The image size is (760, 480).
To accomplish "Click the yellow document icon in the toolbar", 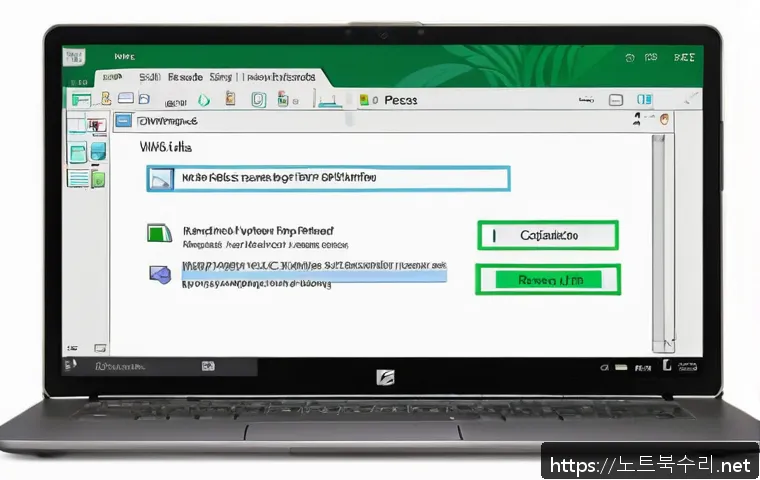I will (229, 99).
